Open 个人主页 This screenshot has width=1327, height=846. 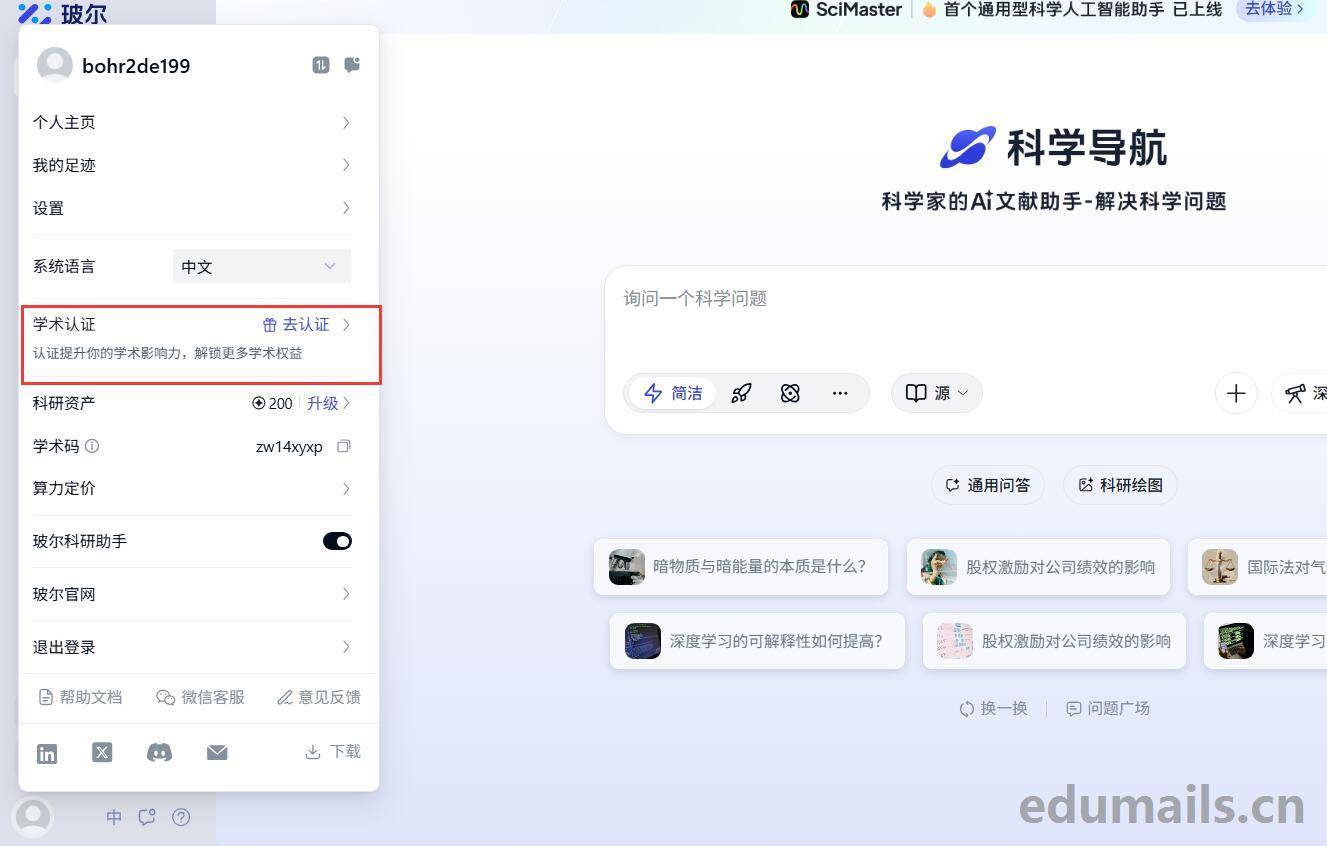(192, 122)
